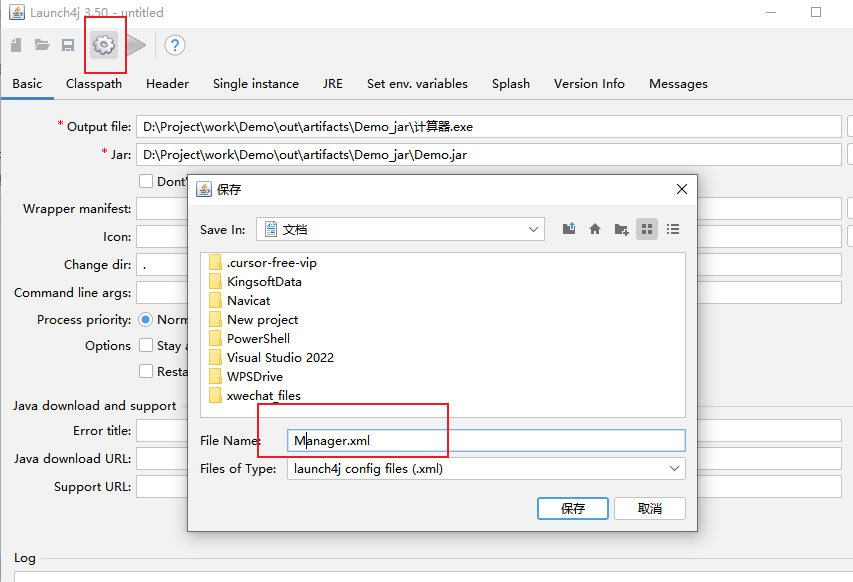The image size is (853, 582).
Task: Click the Output file path field
Action: coord(489,127)
